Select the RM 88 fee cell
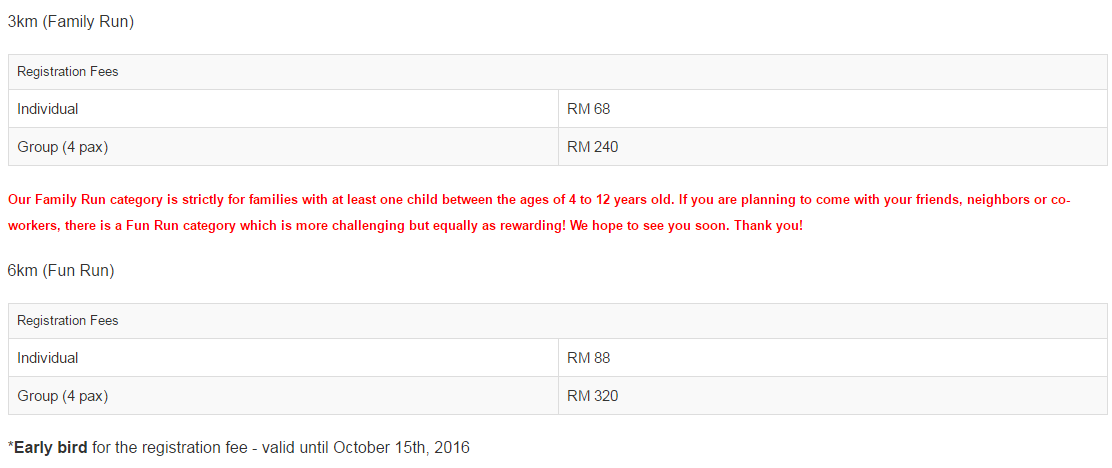This screenshot has width=1112, height=468. [x=589, y=358]
